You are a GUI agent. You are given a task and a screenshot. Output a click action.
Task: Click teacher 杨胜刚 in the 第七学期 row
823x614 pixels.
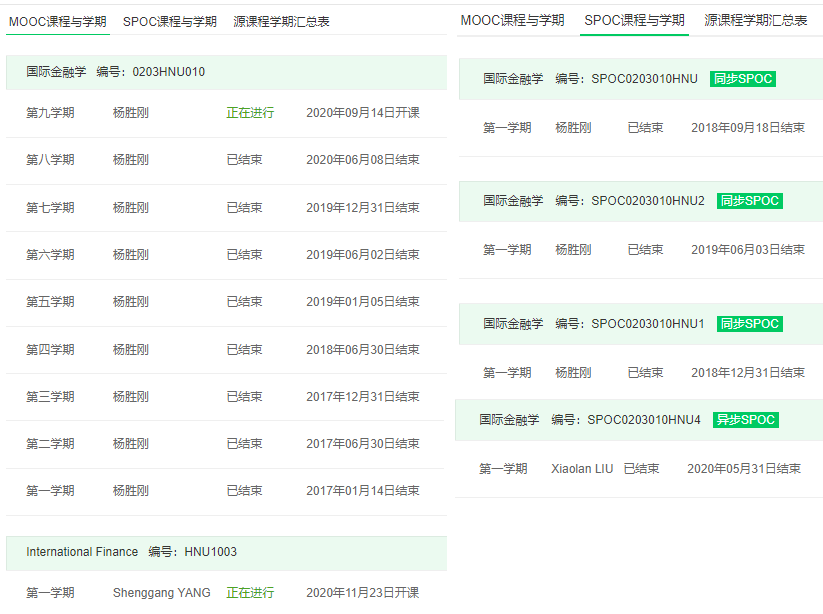click(x=131, y=208)
